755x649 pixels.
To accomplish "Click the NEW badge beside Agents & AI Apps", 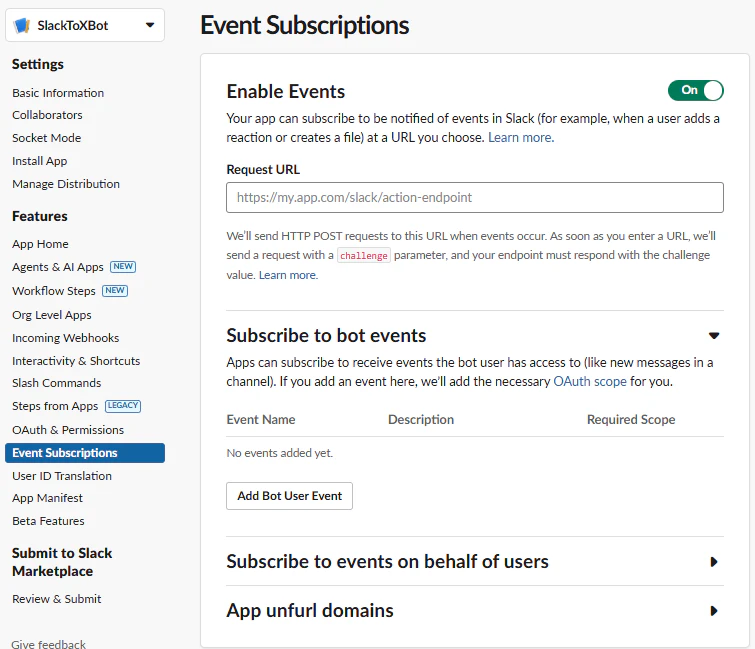I will click(x=123, y=267).
